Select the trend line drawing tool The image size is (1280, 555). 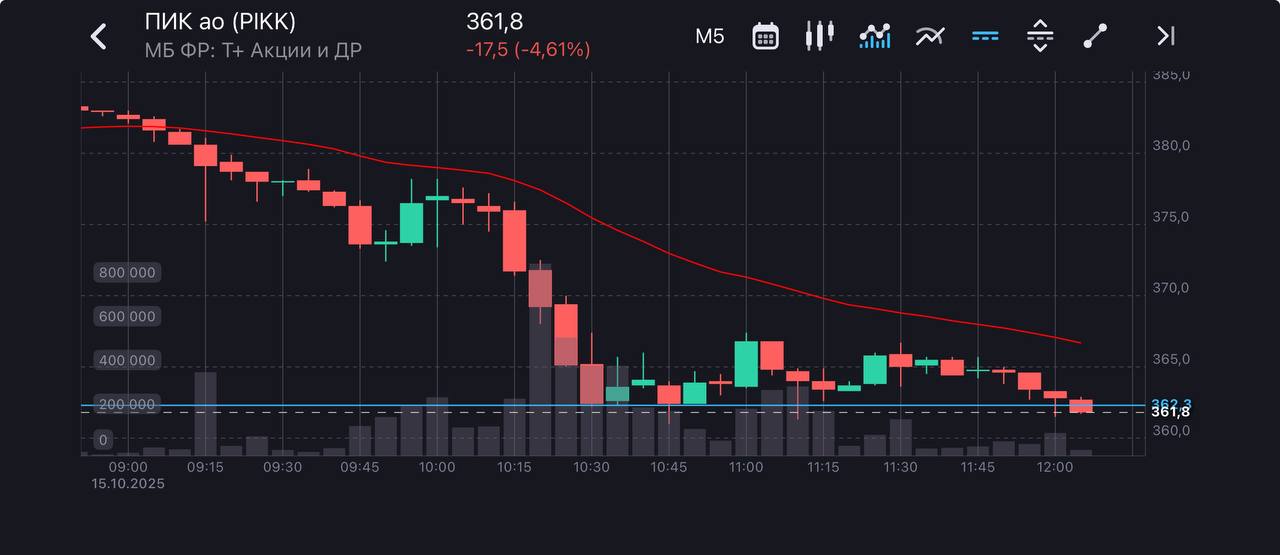1095,37
